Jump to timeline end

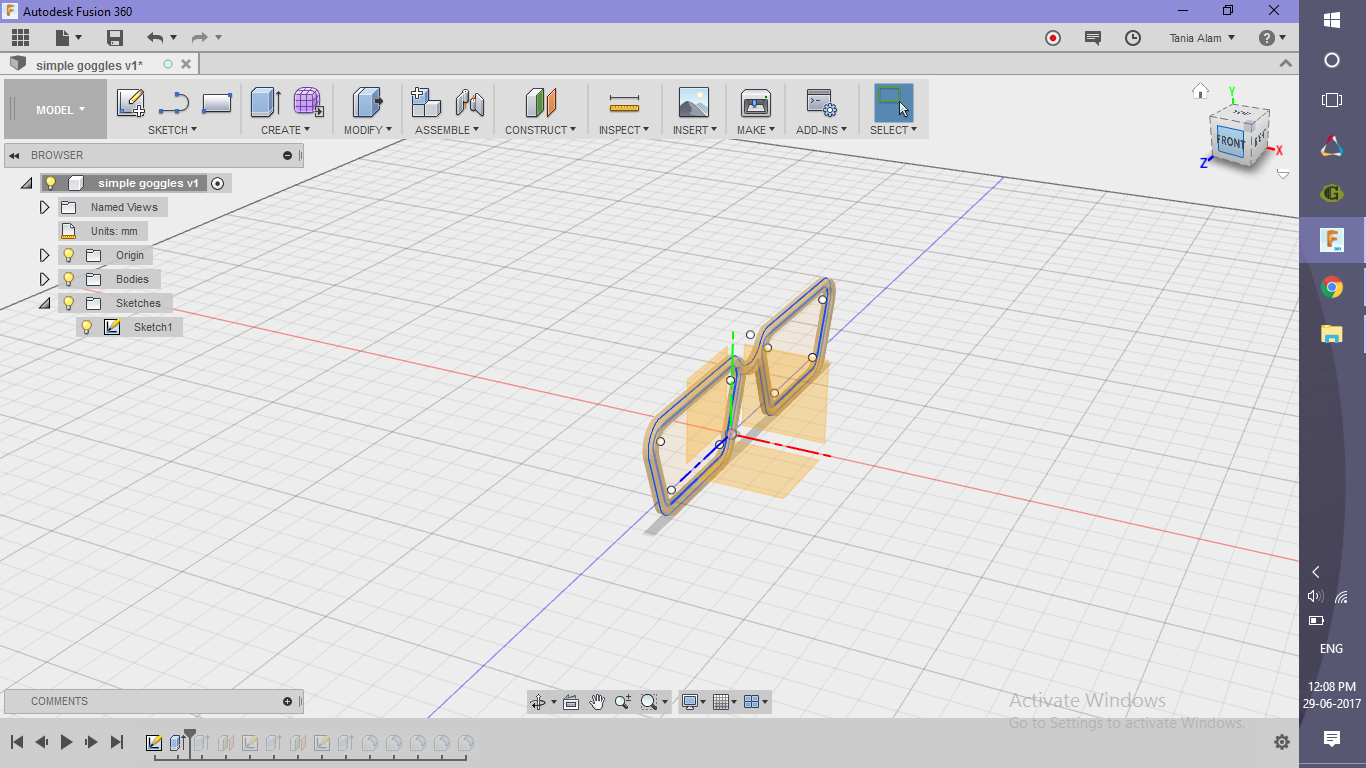click(x=116, y=742)
